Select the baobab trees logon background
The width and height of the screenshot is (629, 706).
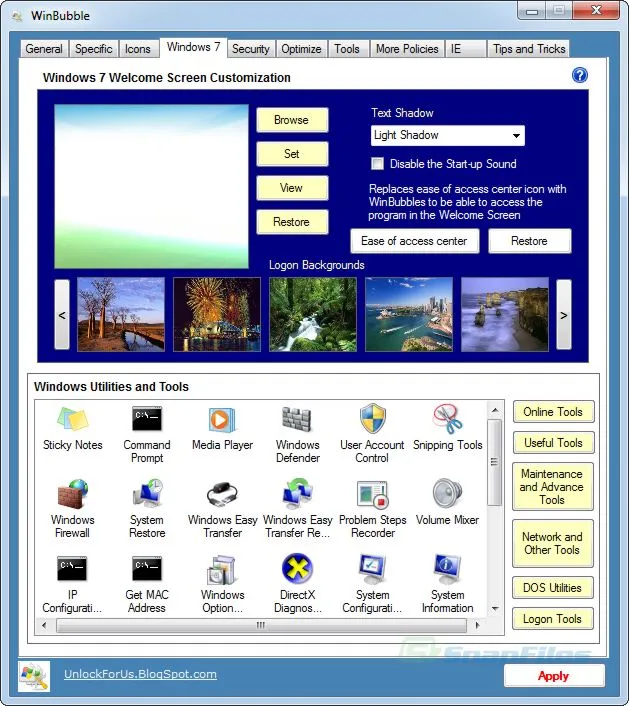[121, 314]
